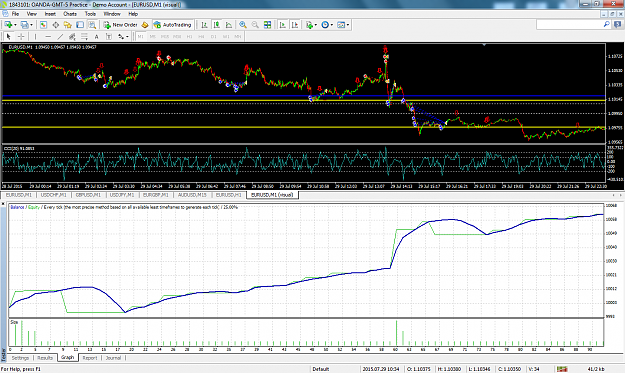
Task: Toggle the Strategy Tester icon
Action: 92,25
